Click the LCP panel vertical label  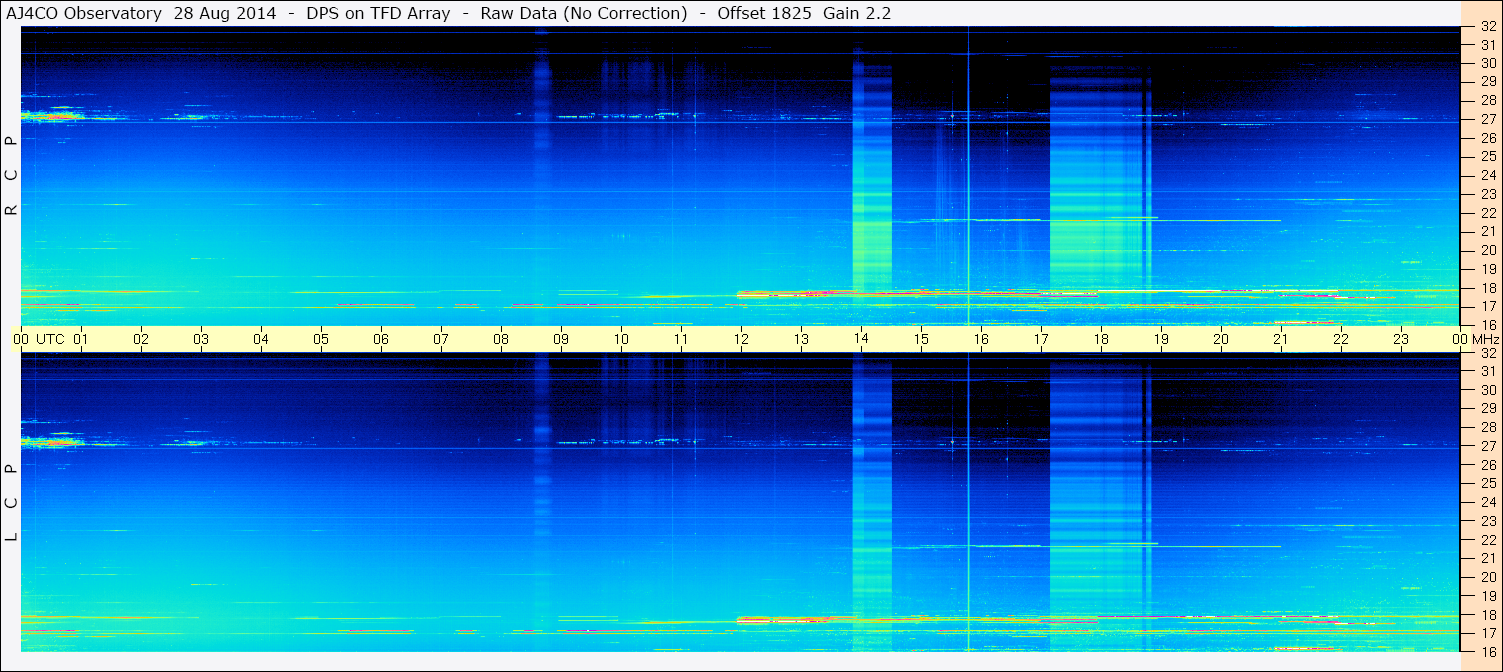[12, 503]
